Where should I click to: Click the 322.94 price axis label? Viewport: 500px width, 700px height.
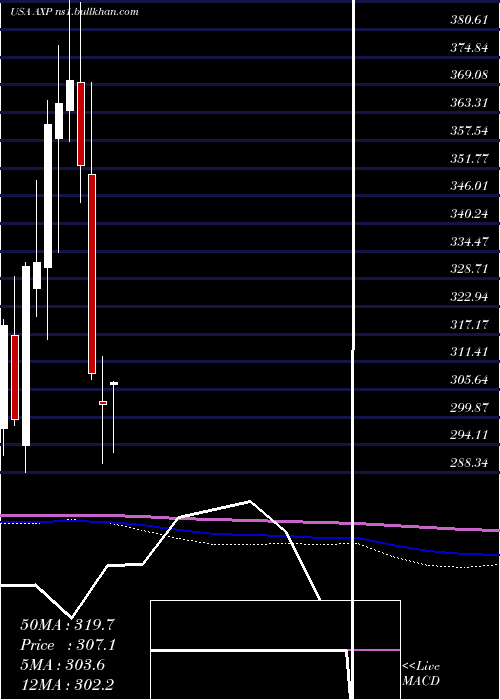click(469, 297)
